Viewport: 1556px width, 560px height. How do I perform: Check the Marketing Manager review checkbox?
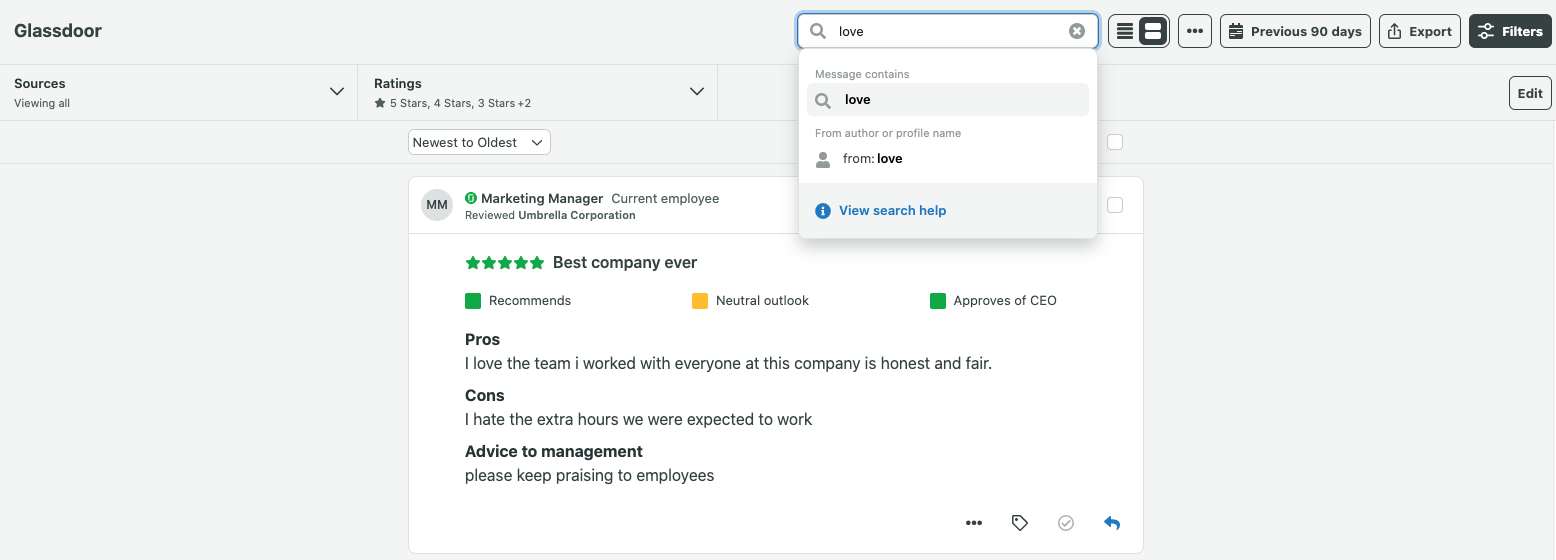tap(1115, 205)
